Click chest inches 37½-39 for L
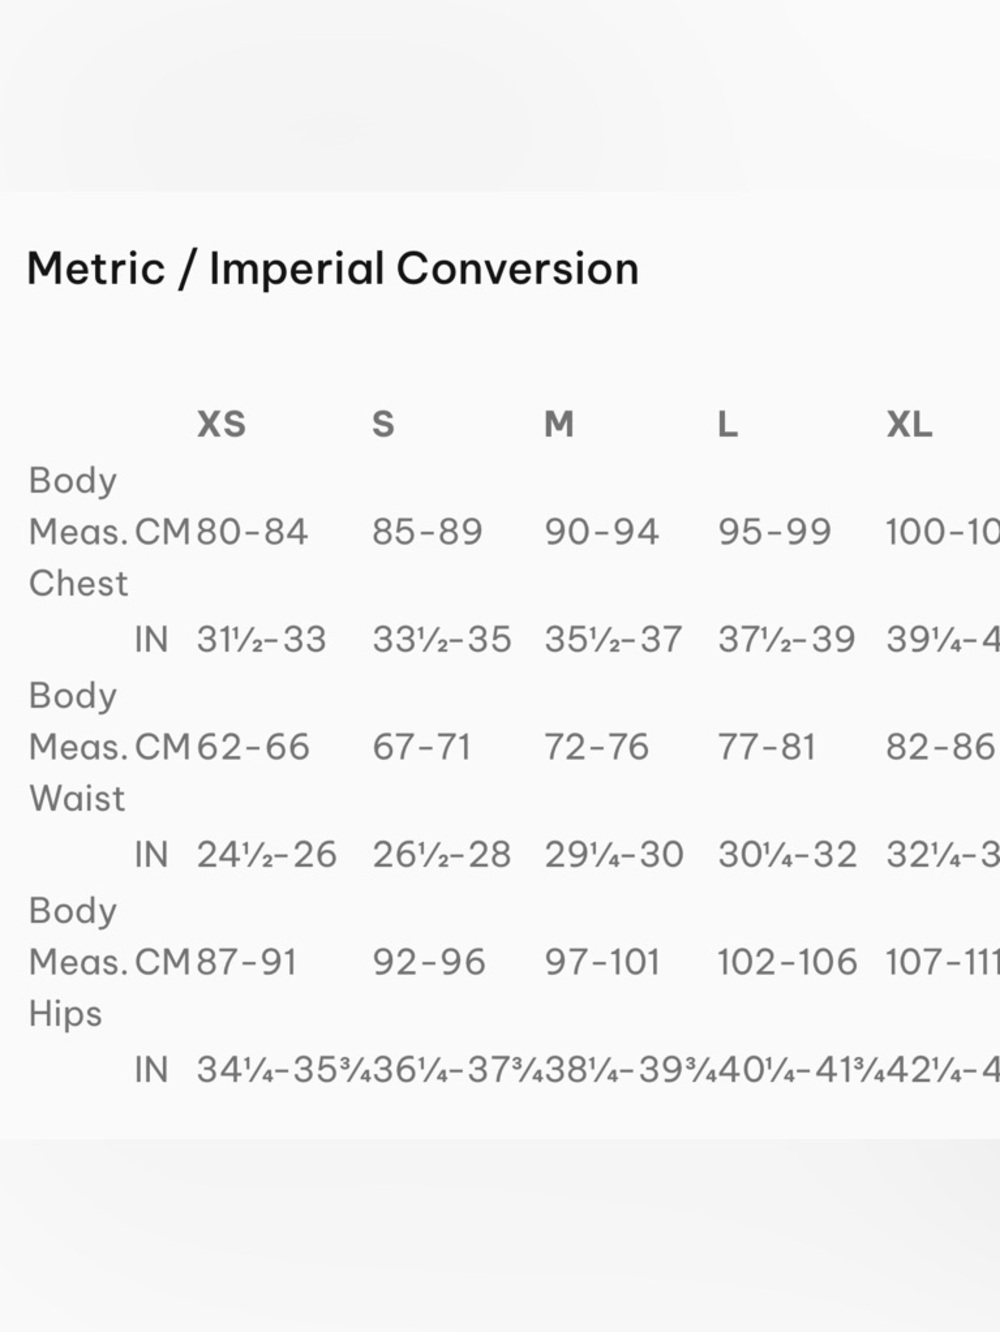The width and height of the screenshot is (1000, 1332). [786, 639]
